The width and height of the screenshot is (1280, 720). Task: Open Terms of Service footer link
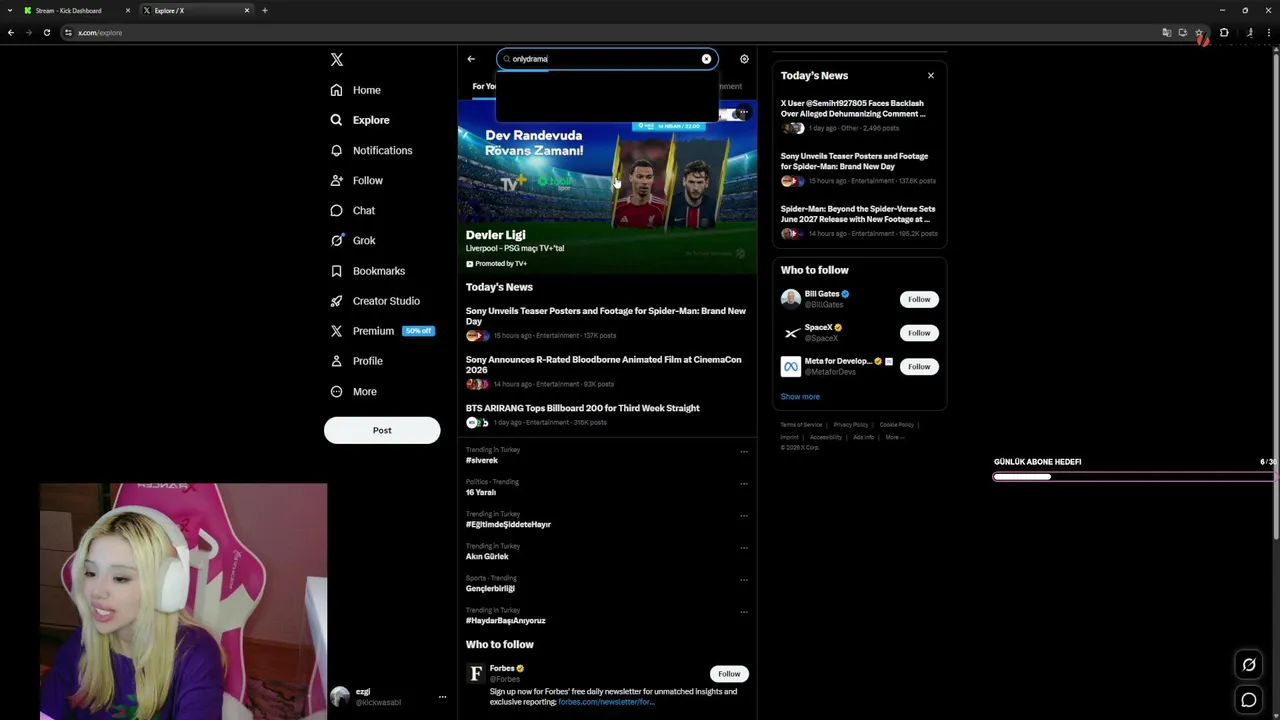pos(801,425)
